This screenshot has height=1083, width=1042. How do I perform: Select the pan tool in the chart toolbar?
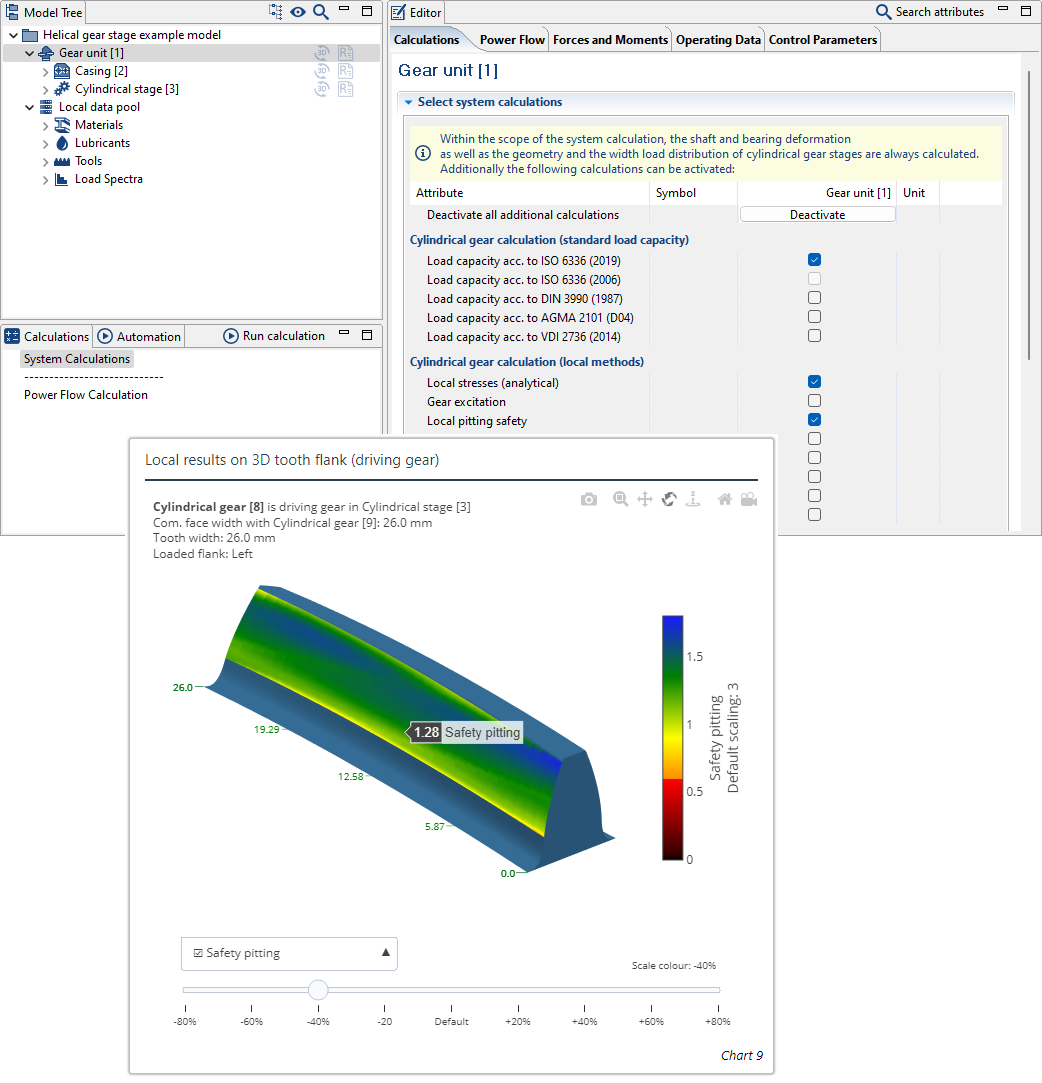click(645, 499)
